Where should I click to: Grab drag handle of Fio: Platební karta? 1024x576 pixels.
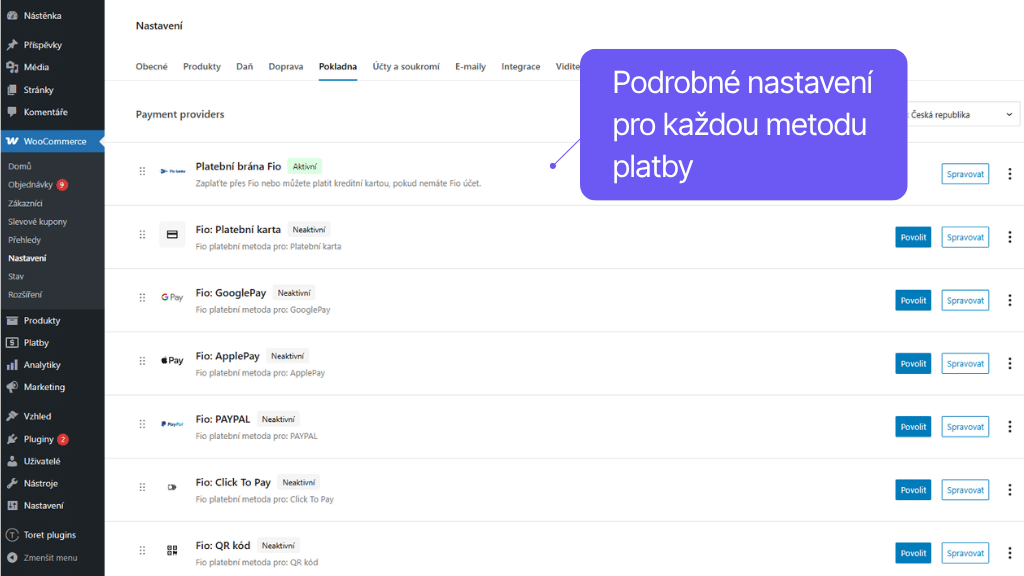[142, 234]
